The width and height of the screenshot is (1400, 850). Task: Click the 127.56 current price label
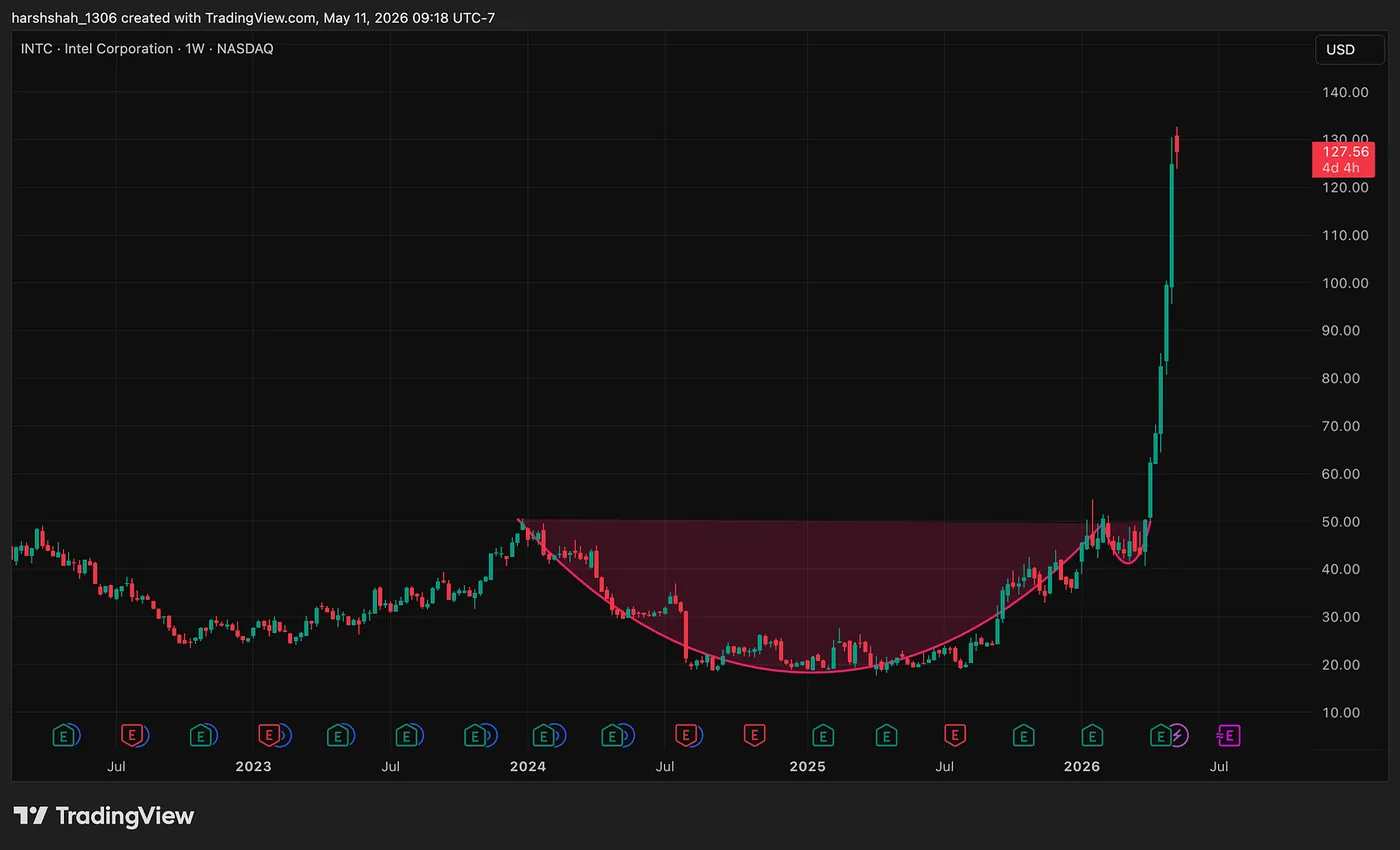tap(1345, 152)
